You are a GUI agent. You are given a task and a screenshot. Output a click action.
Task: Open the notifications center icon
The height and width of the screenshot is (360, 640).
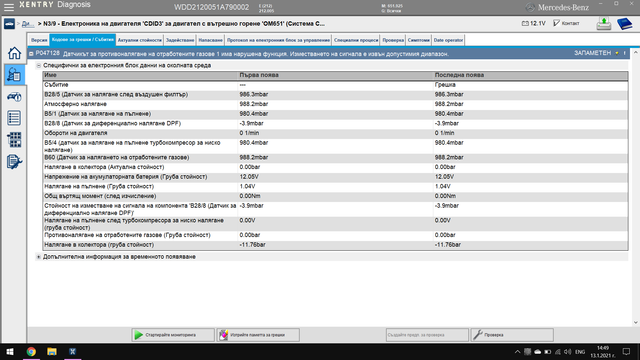[627, 351]
